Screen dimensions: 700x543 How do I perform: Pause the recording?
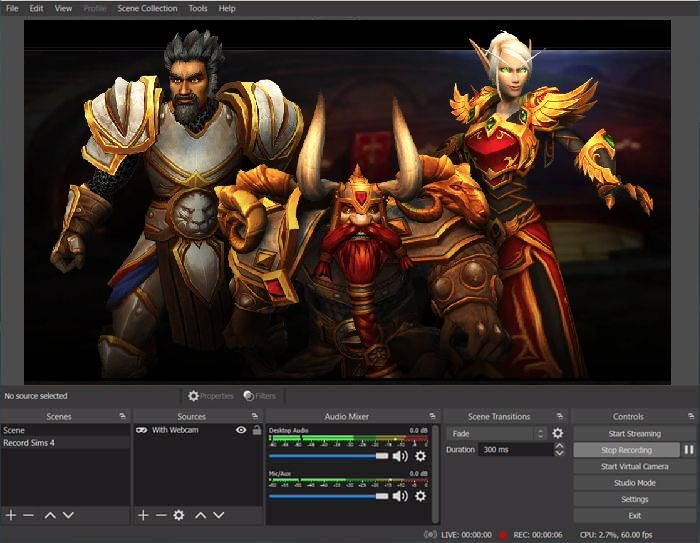pos(689,450)
